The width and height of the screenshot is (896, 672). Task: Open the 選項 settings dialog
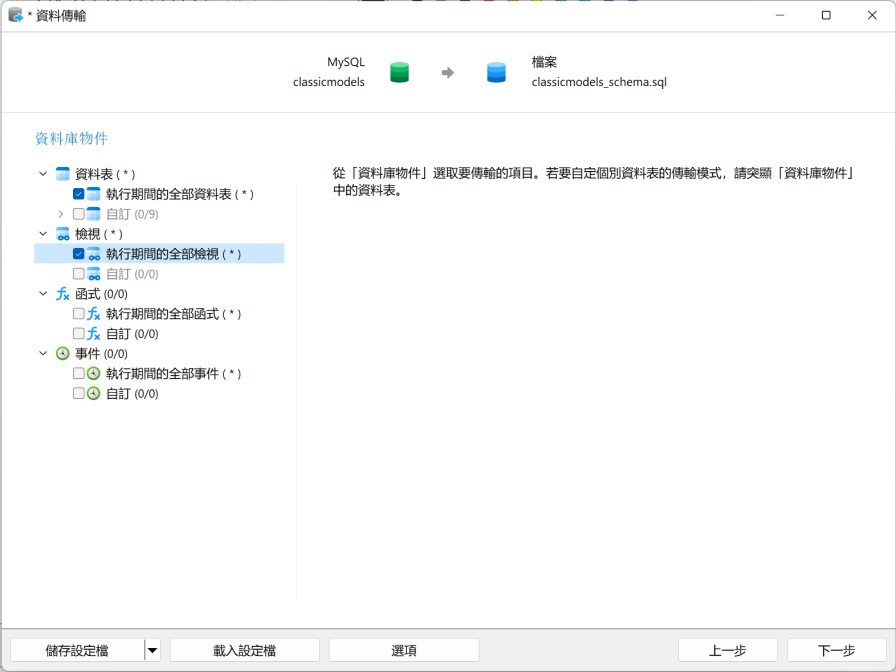coord(404,649)
